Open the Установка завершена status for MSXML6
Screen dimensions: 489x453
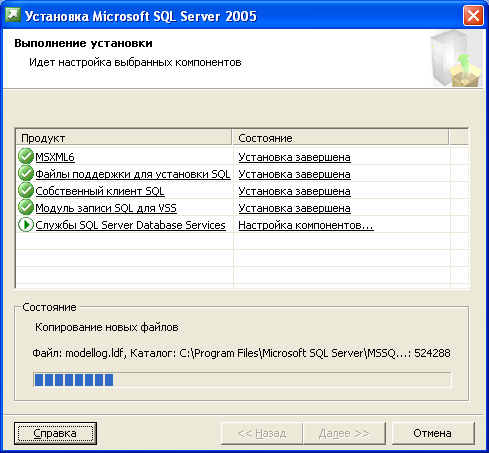point(294,157)
